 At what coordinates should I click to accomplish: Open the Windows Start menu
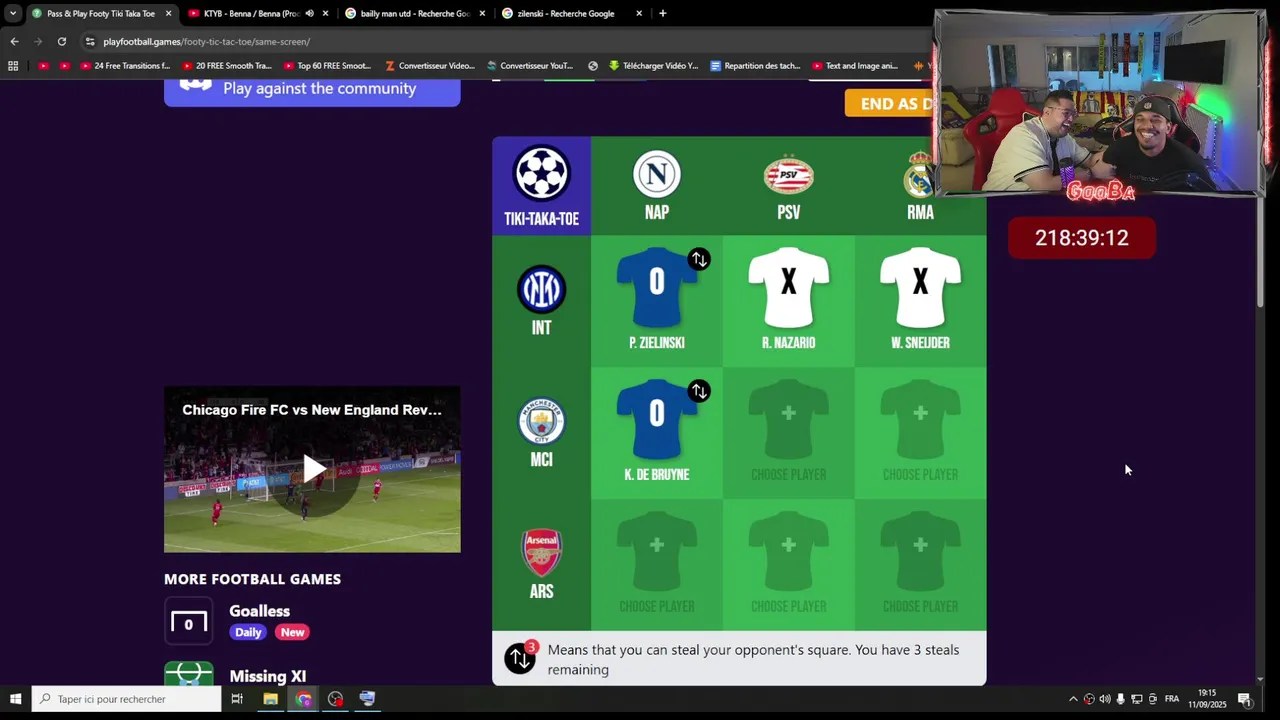coord(15,699)
